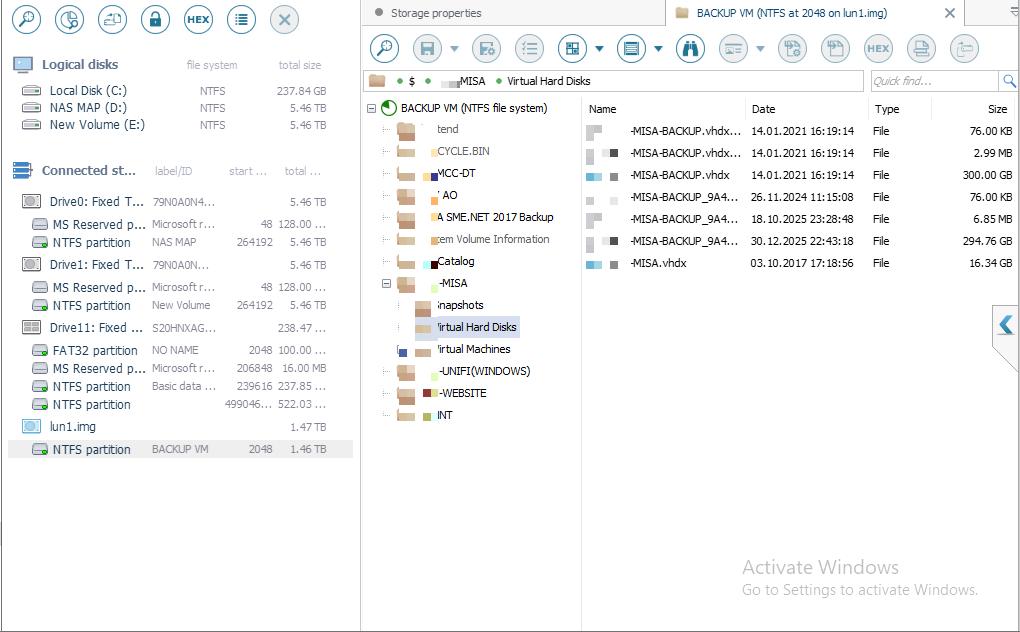Select the BACKUP VM NTFS partition under lun1.img
The width and height of the screenshot is (1020, 632).
coord(180,449)
